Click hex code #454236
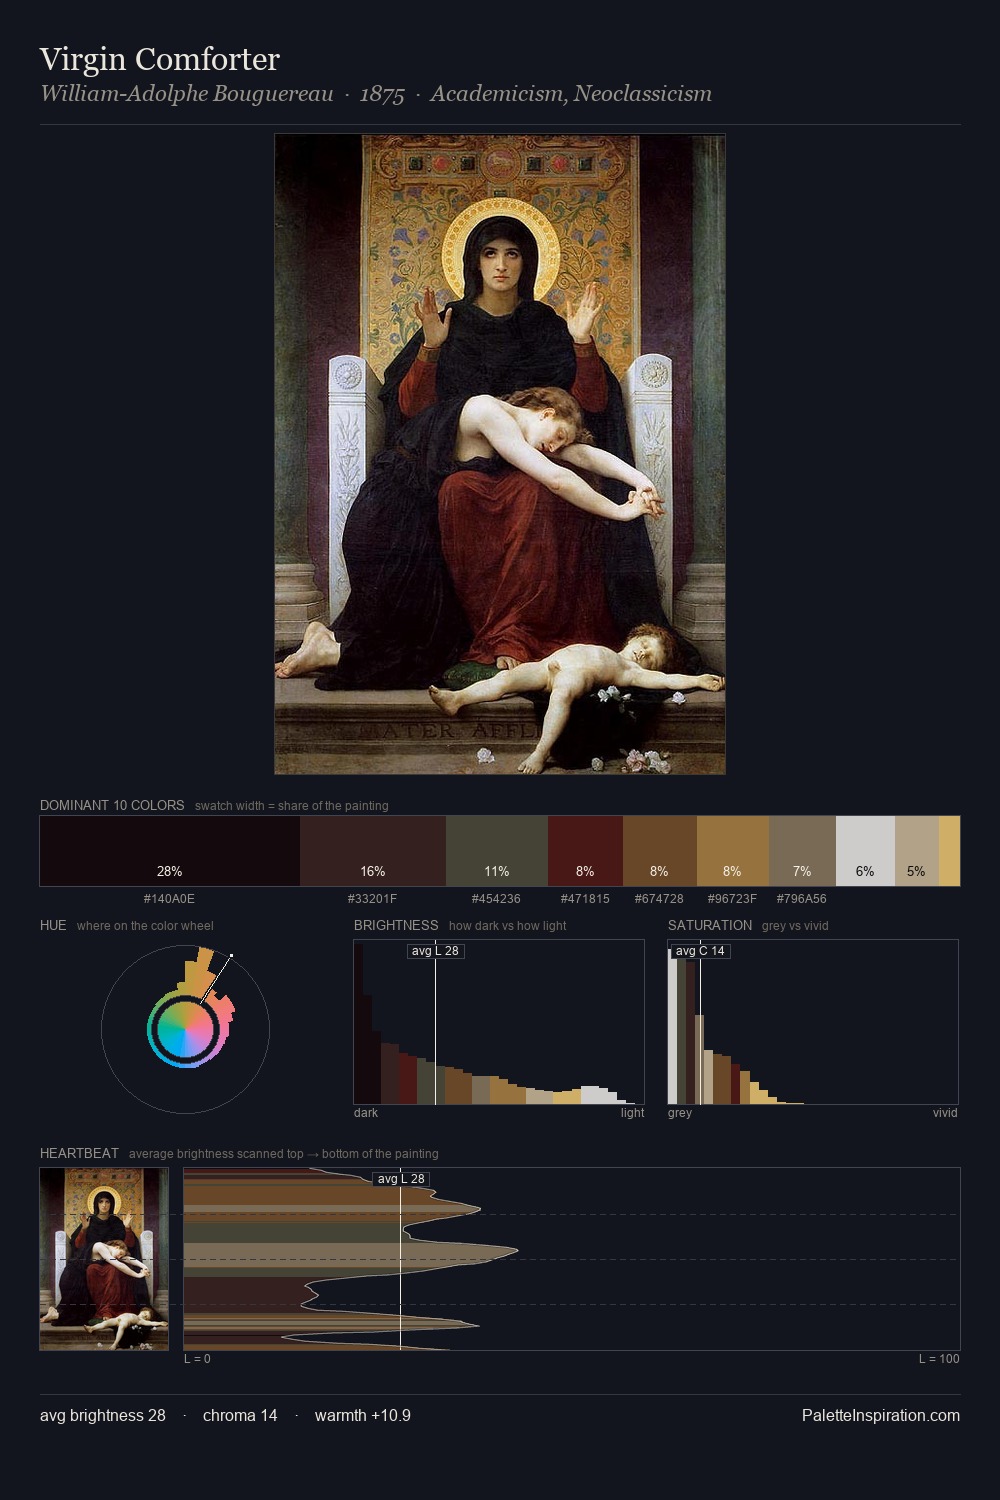The height and width of the screenshot is (1500, 1000). click(496, 899)
